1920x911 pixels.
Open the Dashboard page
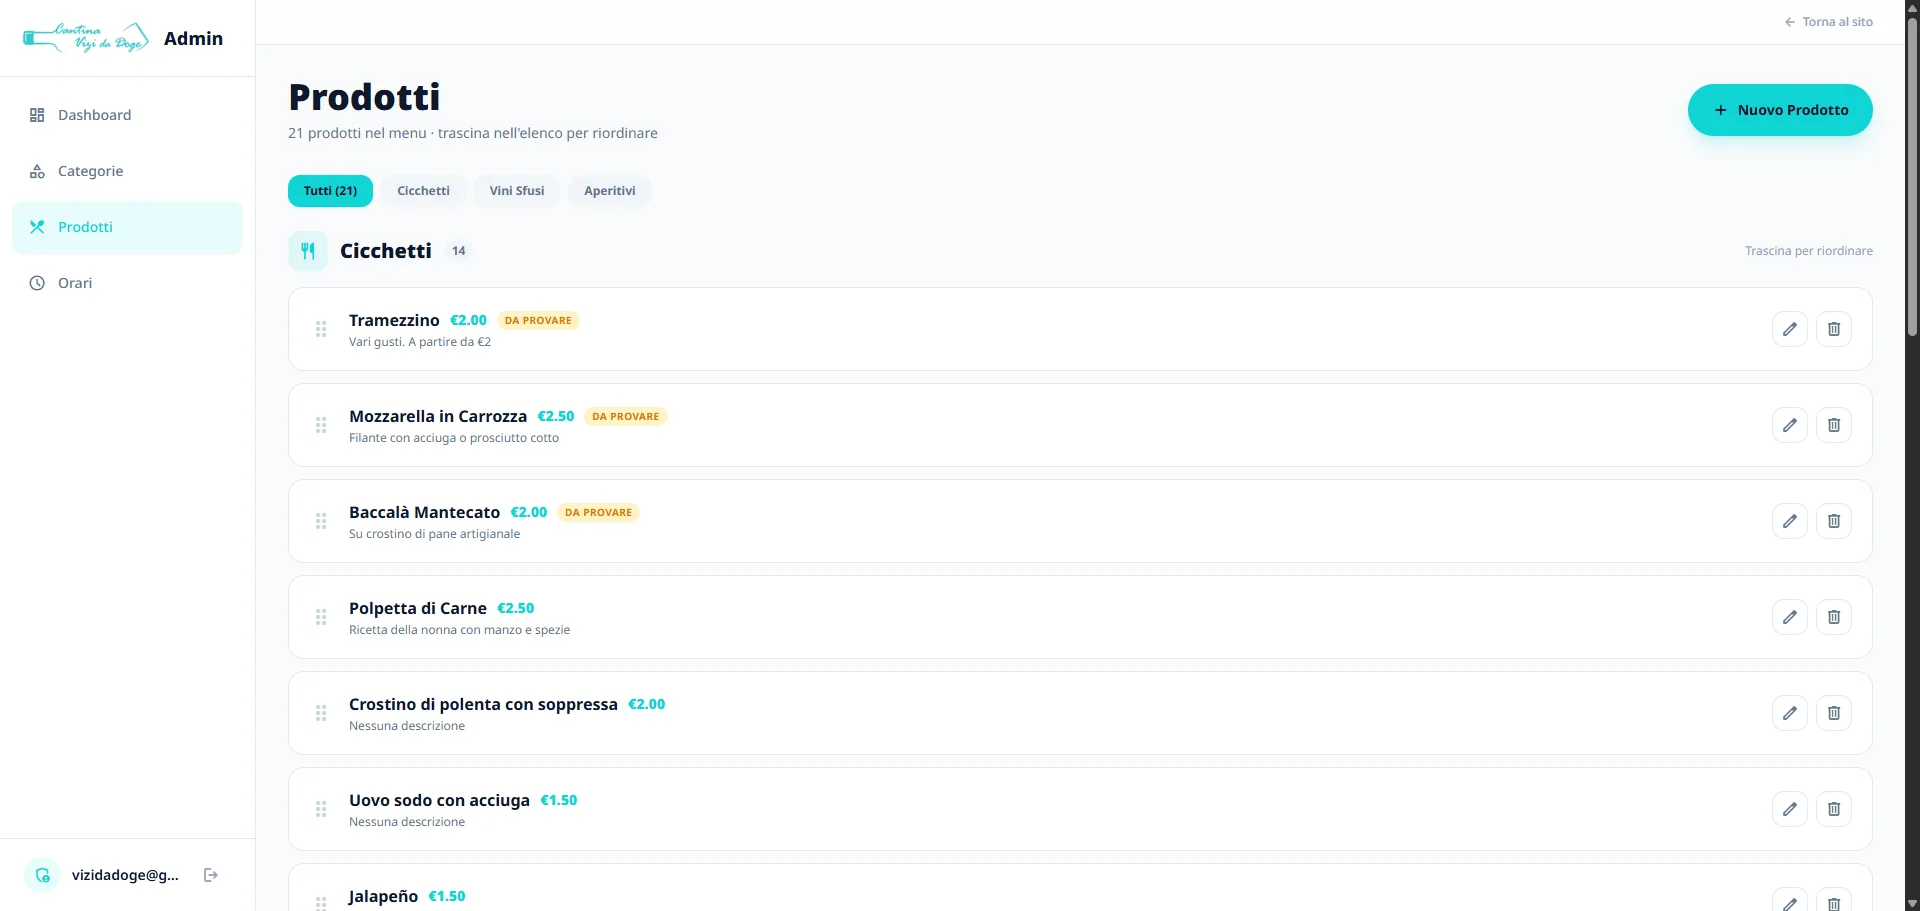[x=127, y=115]
